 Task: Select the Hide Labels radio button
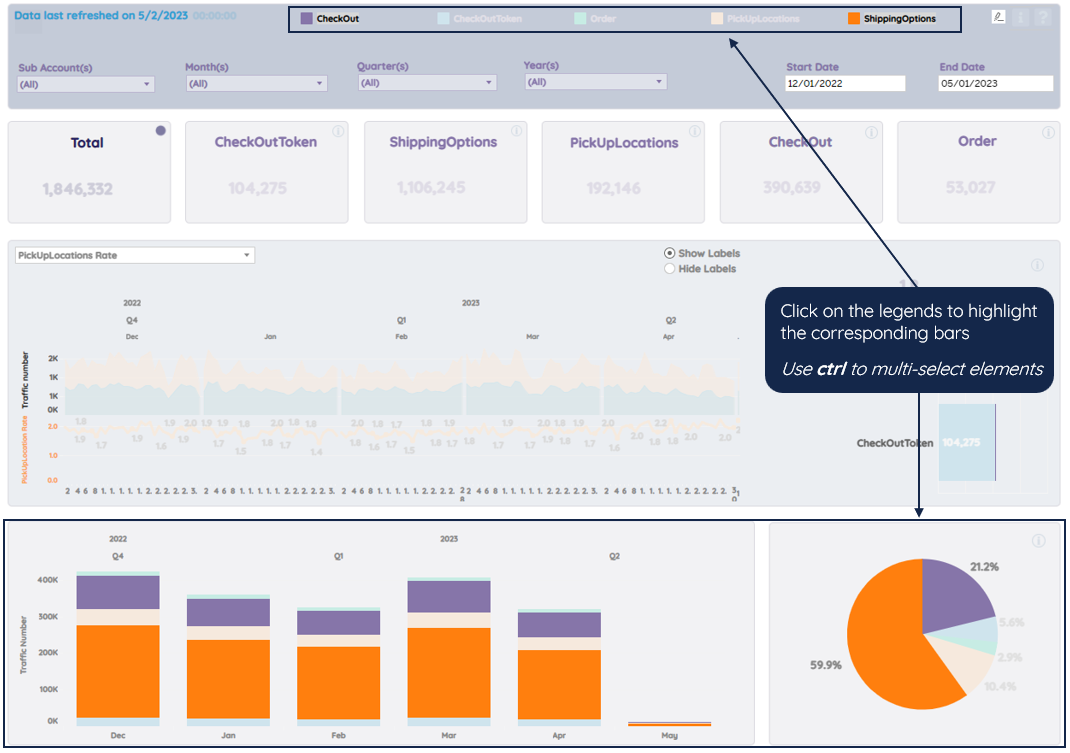coord(669,269)
